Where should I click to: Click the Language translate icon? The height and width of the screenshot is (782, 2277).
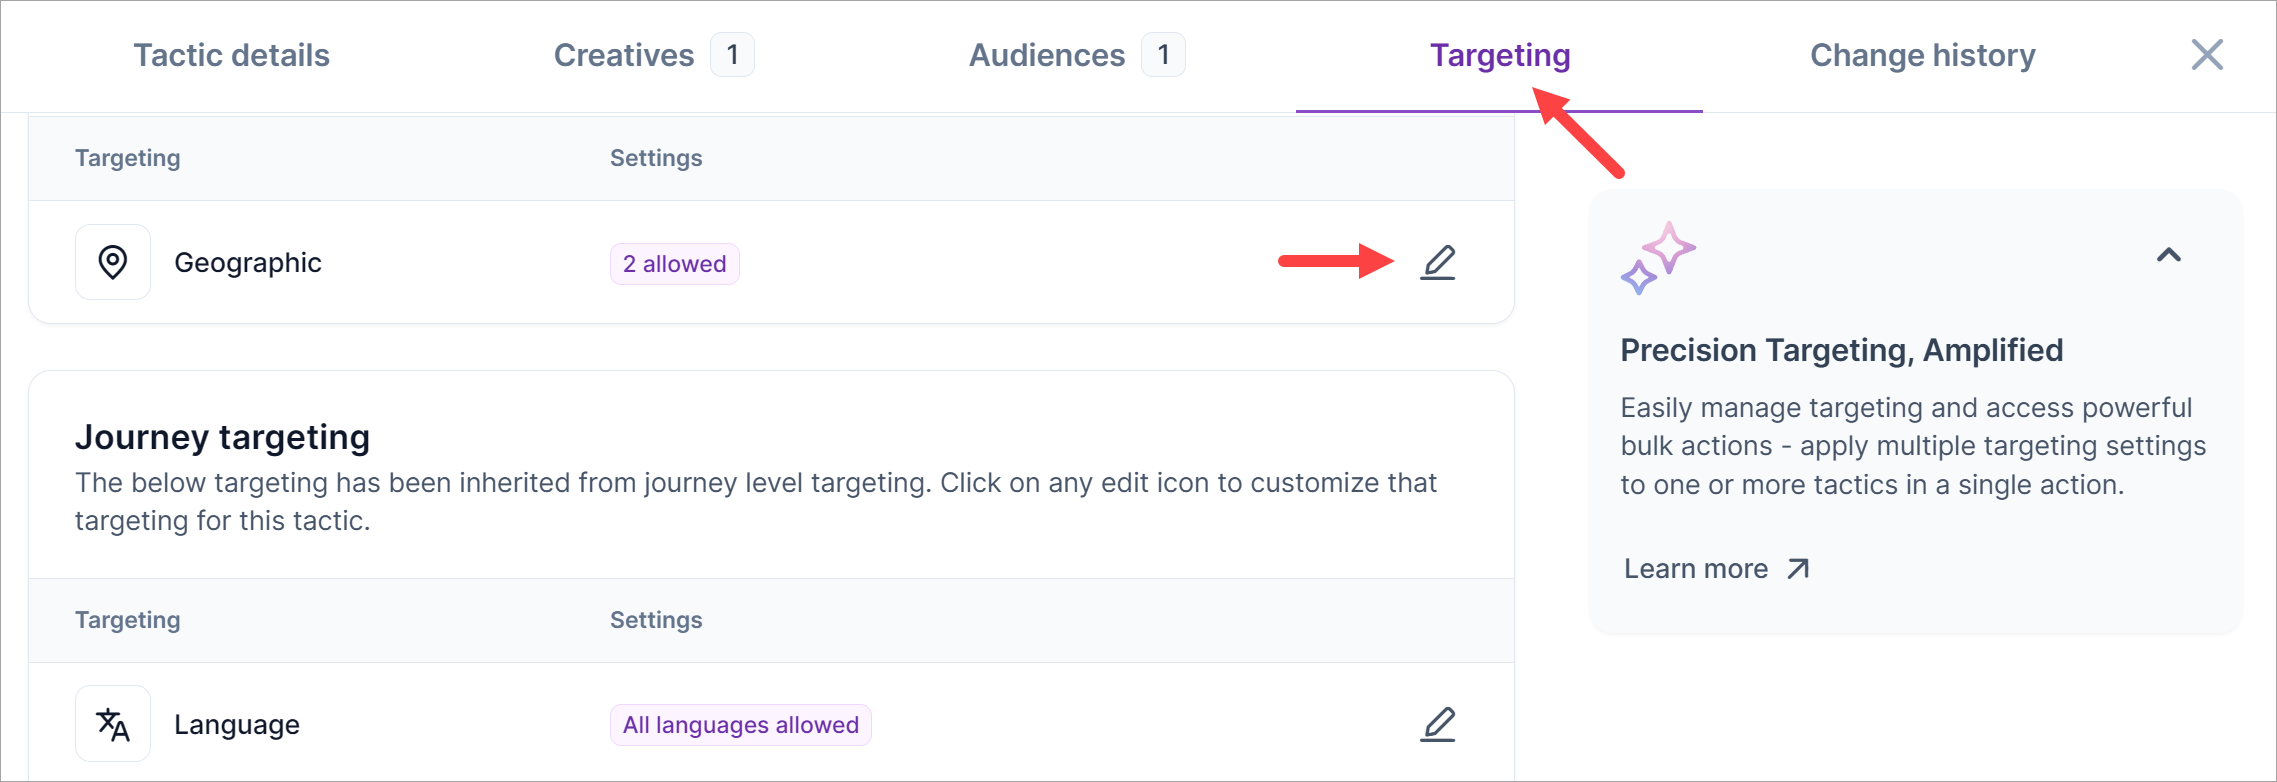[x=113, y=724]
